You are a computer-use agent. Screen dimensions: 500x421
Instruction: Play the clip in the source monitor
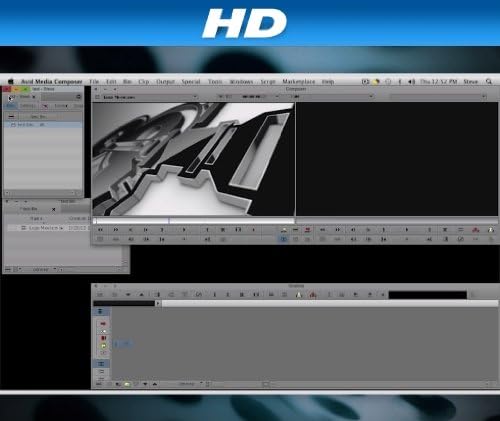point(184,230)
